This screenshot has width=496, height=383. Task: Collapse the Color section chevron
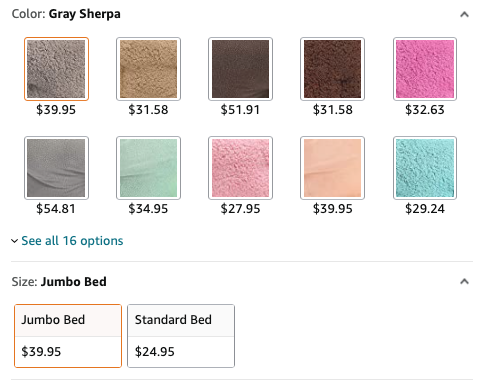pyautogui.click(x=464, y=14)
